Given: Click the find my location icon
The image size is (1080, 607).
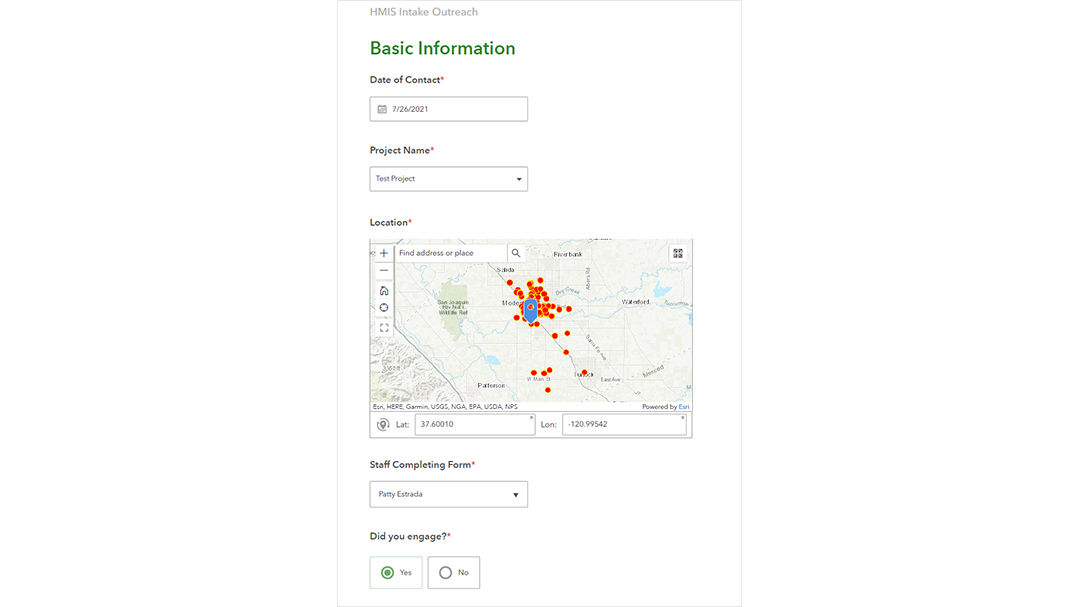Looking at the screenshot, I should [x=384, y=307].
